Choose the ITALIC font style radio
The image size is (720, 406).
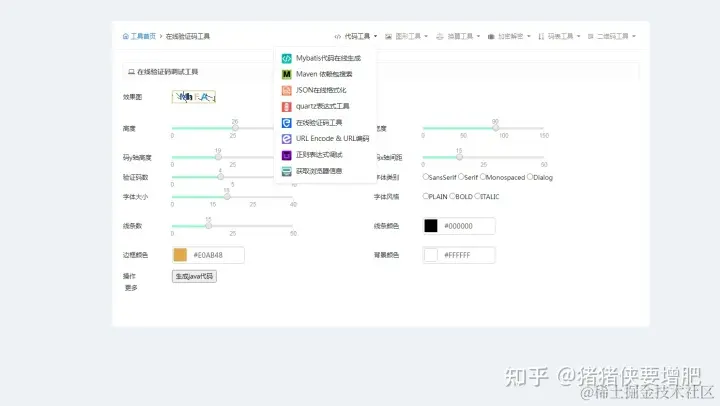point(477,196)
